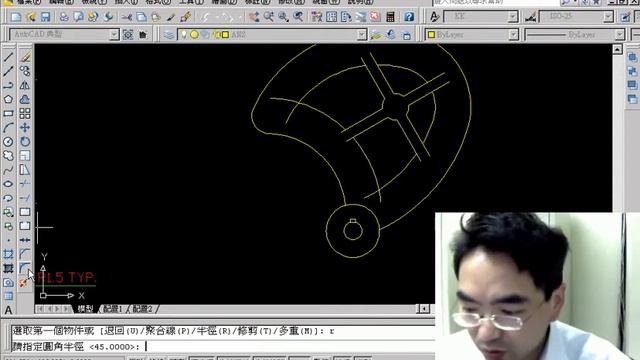Viewport: 640px width, 360px height.
Task: Toggle the layer on/off light bulb
Action: point(184,35)
